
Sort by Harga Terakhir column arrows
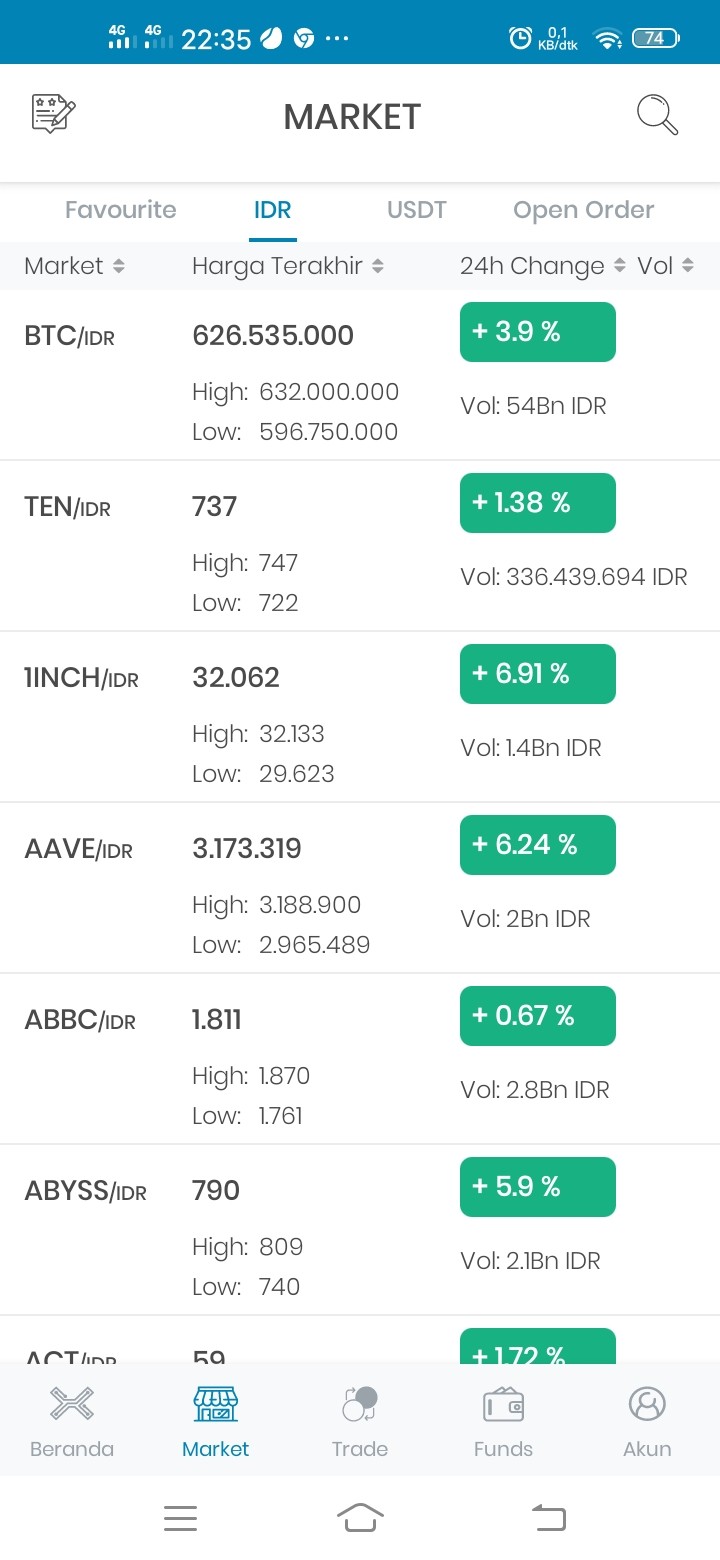coord(378,266)
